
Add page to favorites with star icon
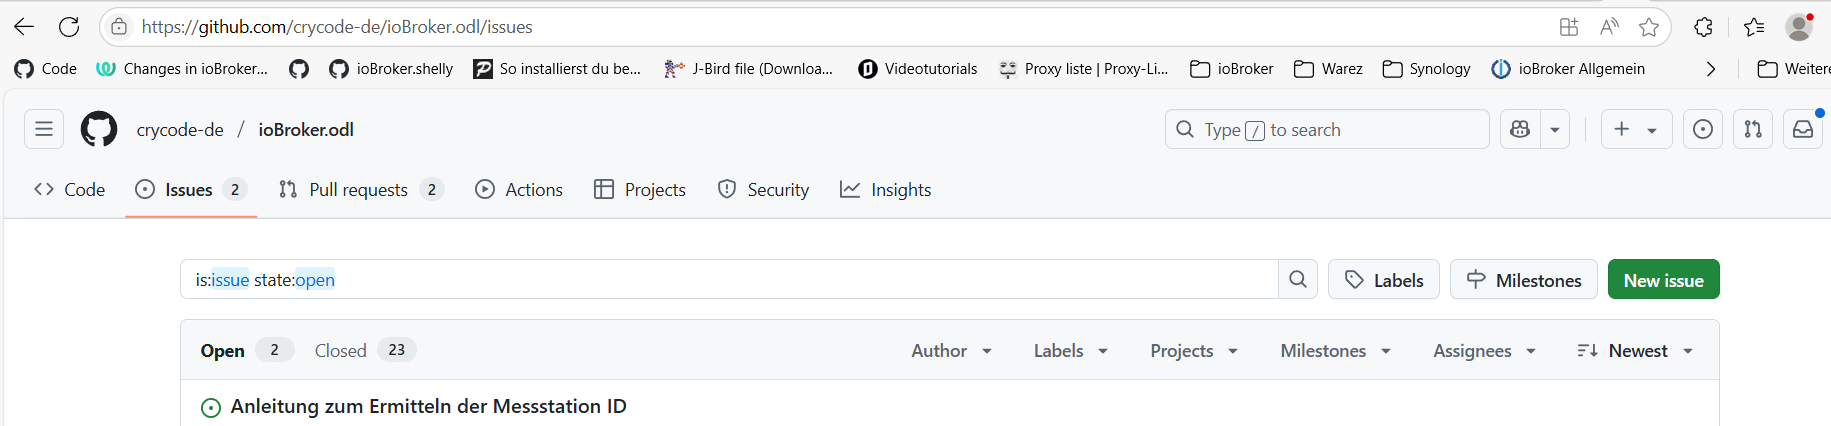pyautogui.click(x=1649, y=27)
